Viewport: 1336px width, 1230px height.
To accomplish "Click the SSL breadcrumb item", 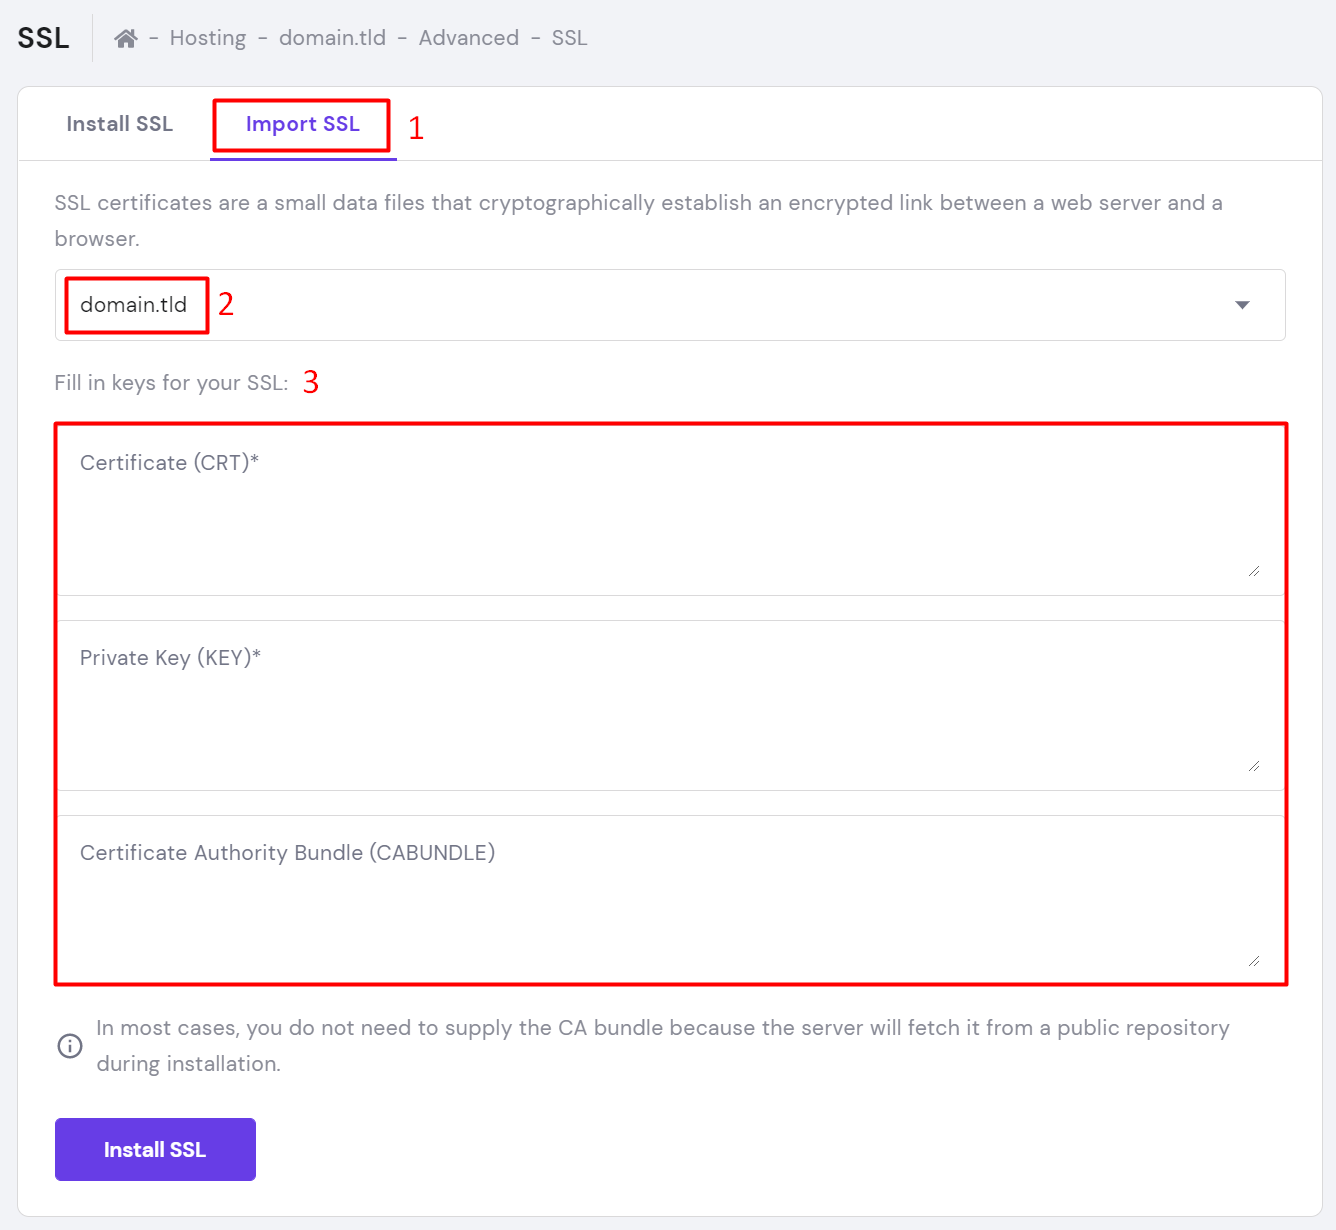I will (569, 38).
